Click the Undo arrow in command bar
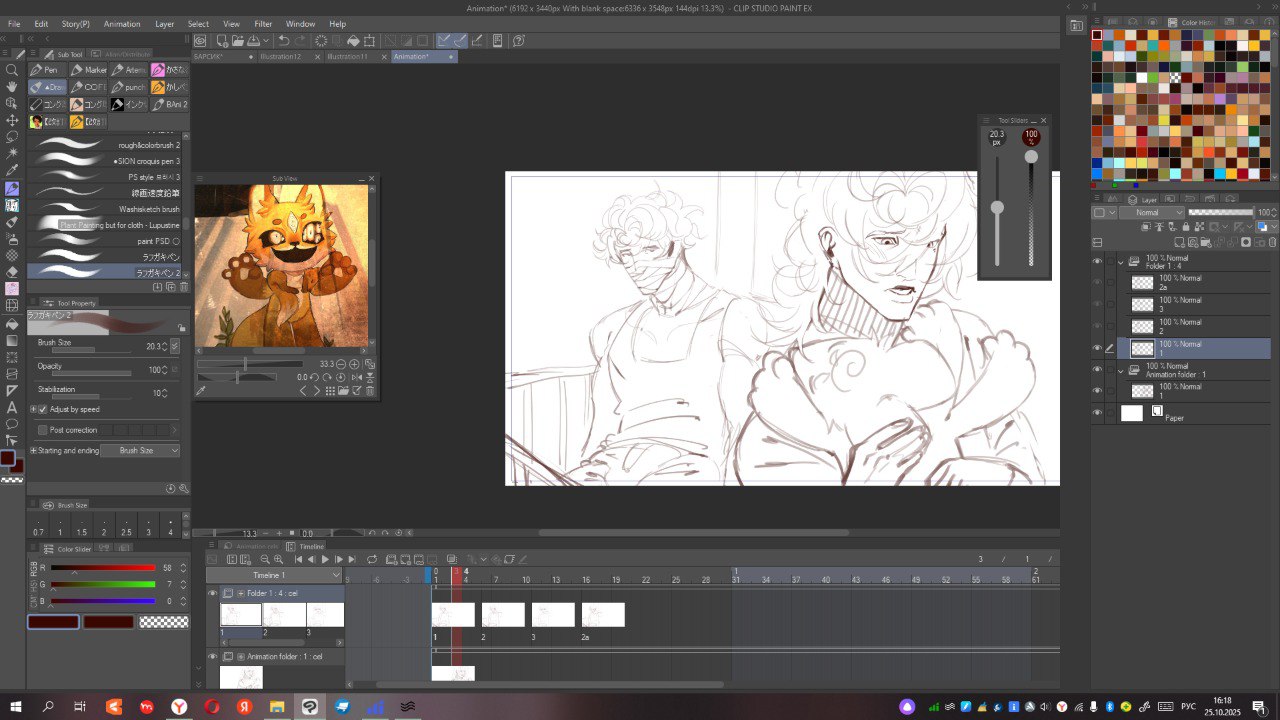 [284, 41]
